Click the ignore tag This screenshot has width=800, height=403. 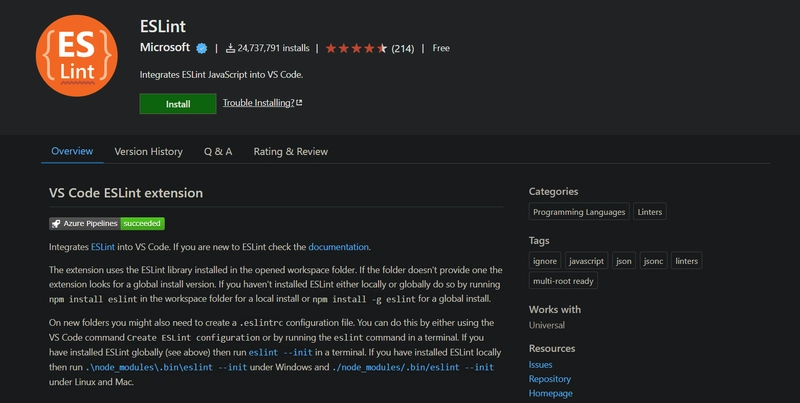[545, 261]
